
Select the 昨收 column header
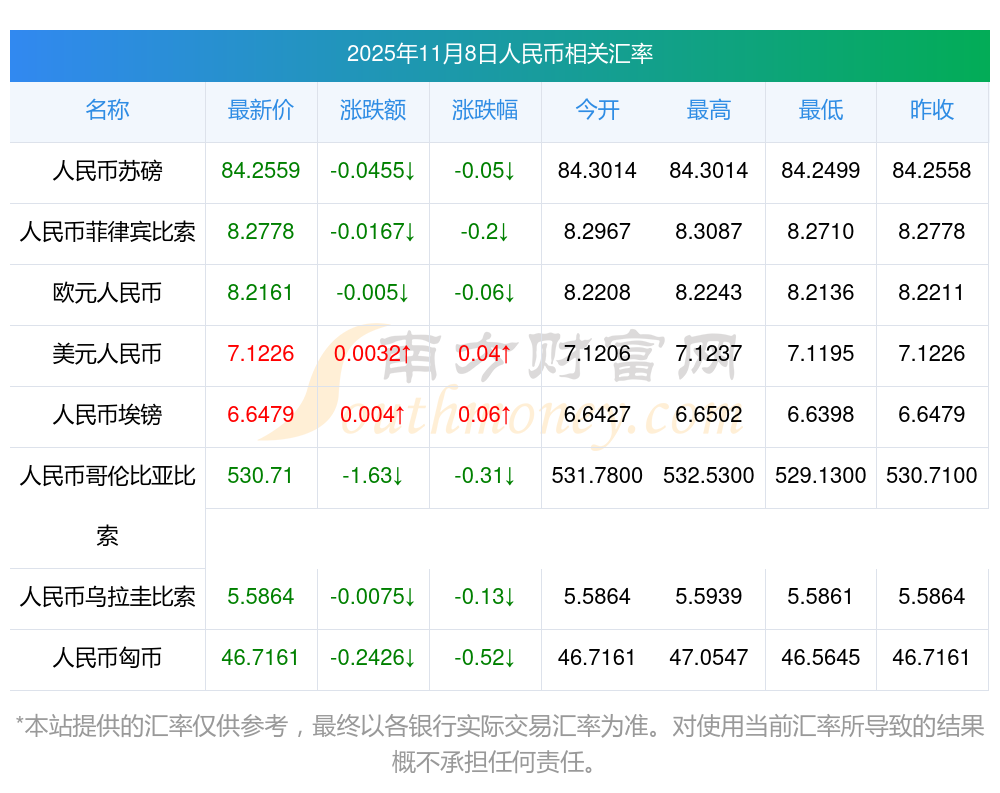pos(932,110)
